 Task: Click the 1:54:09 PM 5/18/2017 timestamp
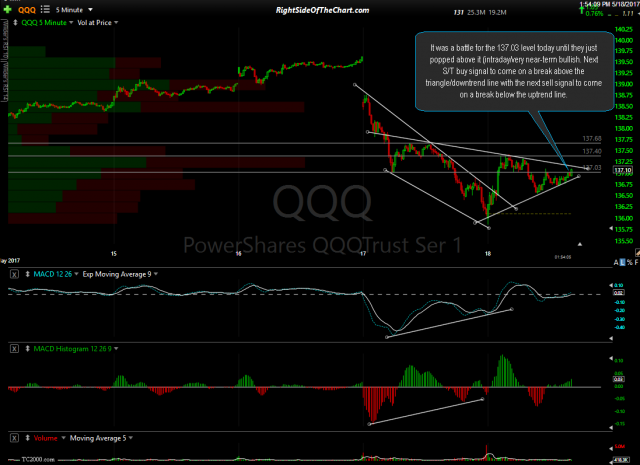tap(610, 4)
